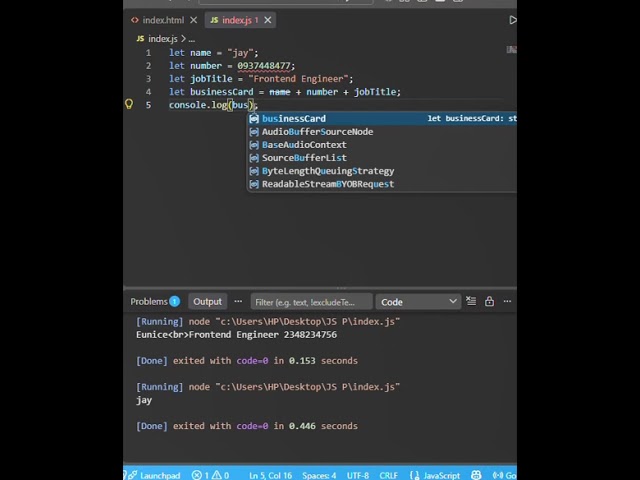Open Launchpad in the status bar
640x480 pixels.
(155, 475)
